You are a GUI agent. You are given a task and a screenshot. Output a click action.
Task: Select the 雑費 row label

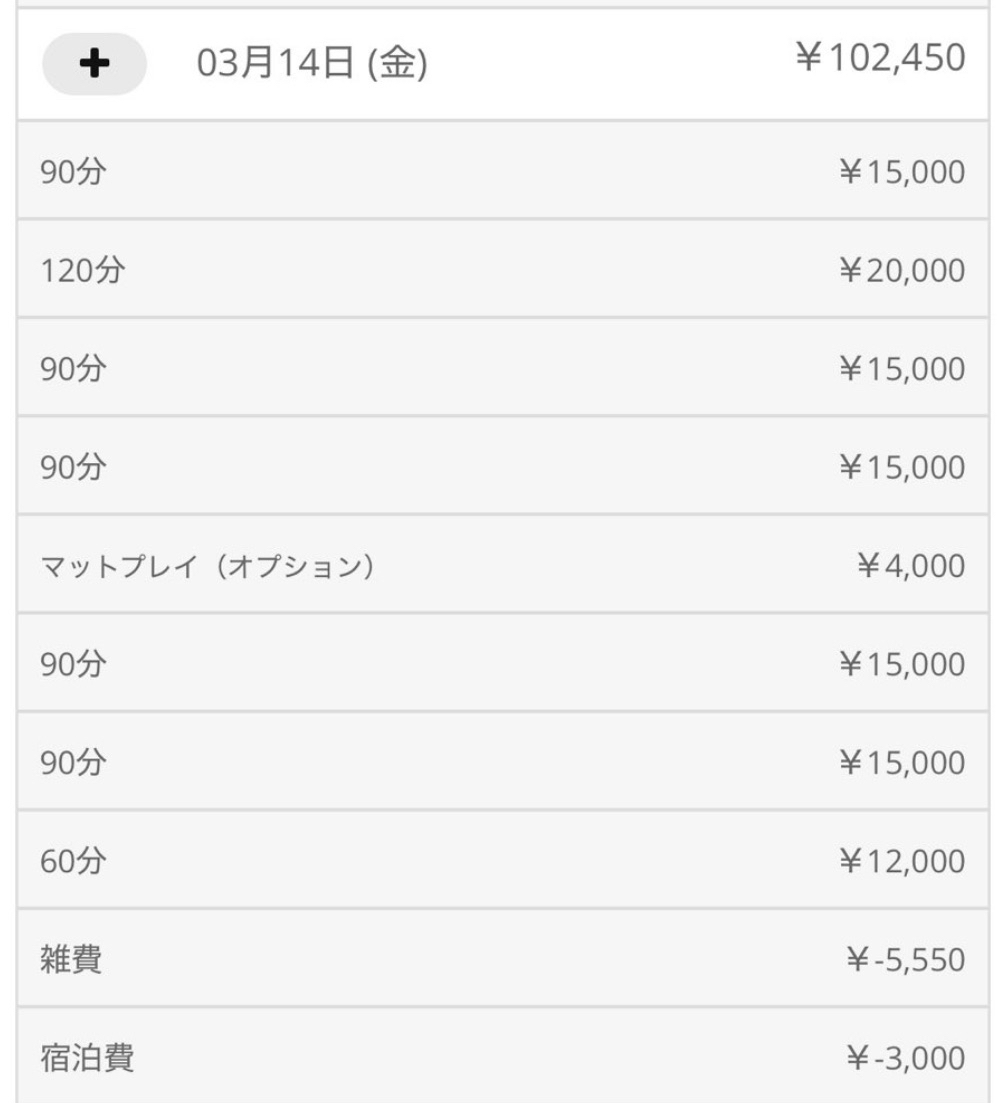pos(71,960)
